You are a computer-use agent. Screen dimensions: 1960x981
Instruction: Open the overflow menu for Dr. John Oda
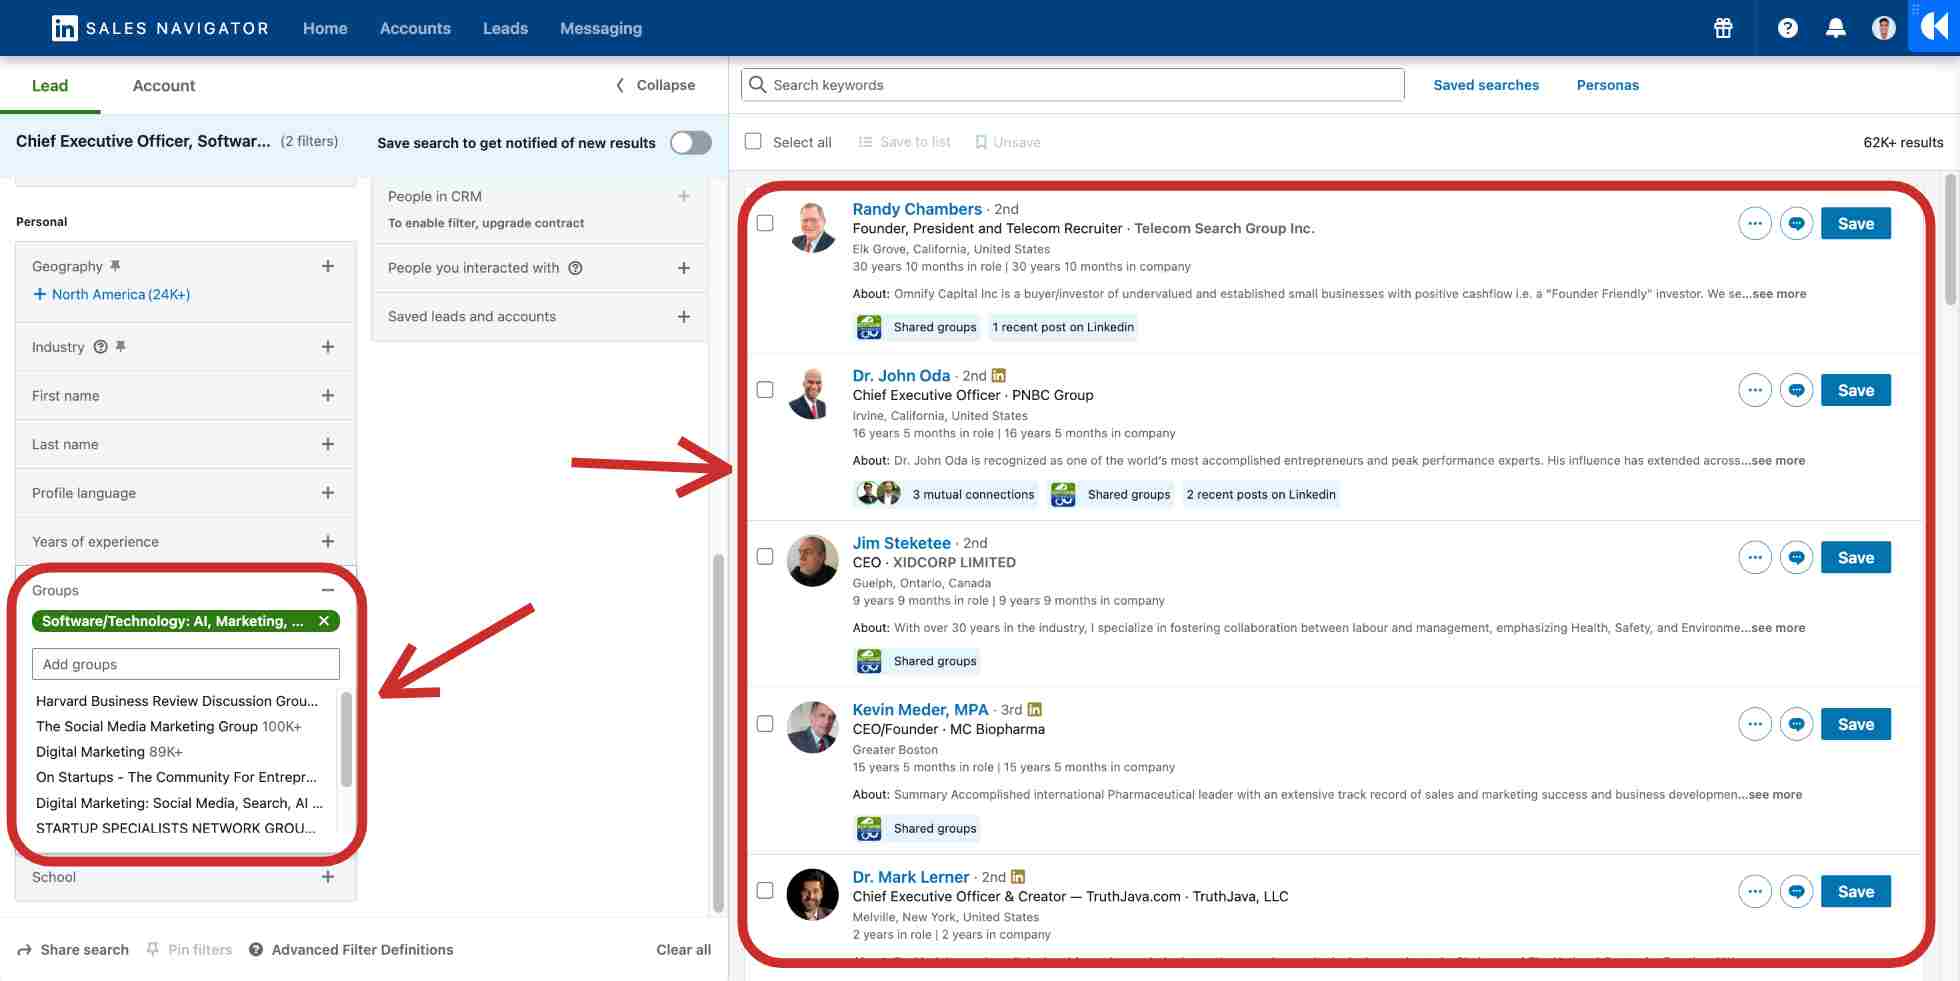[x=1754, y=390]
